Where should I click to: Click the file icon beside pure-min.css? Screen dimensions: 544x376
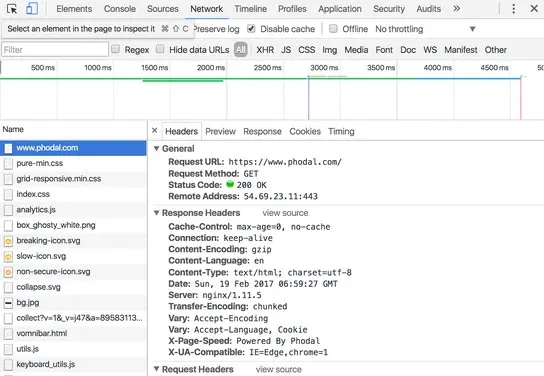pyautogui.click(x=8, y=163)
